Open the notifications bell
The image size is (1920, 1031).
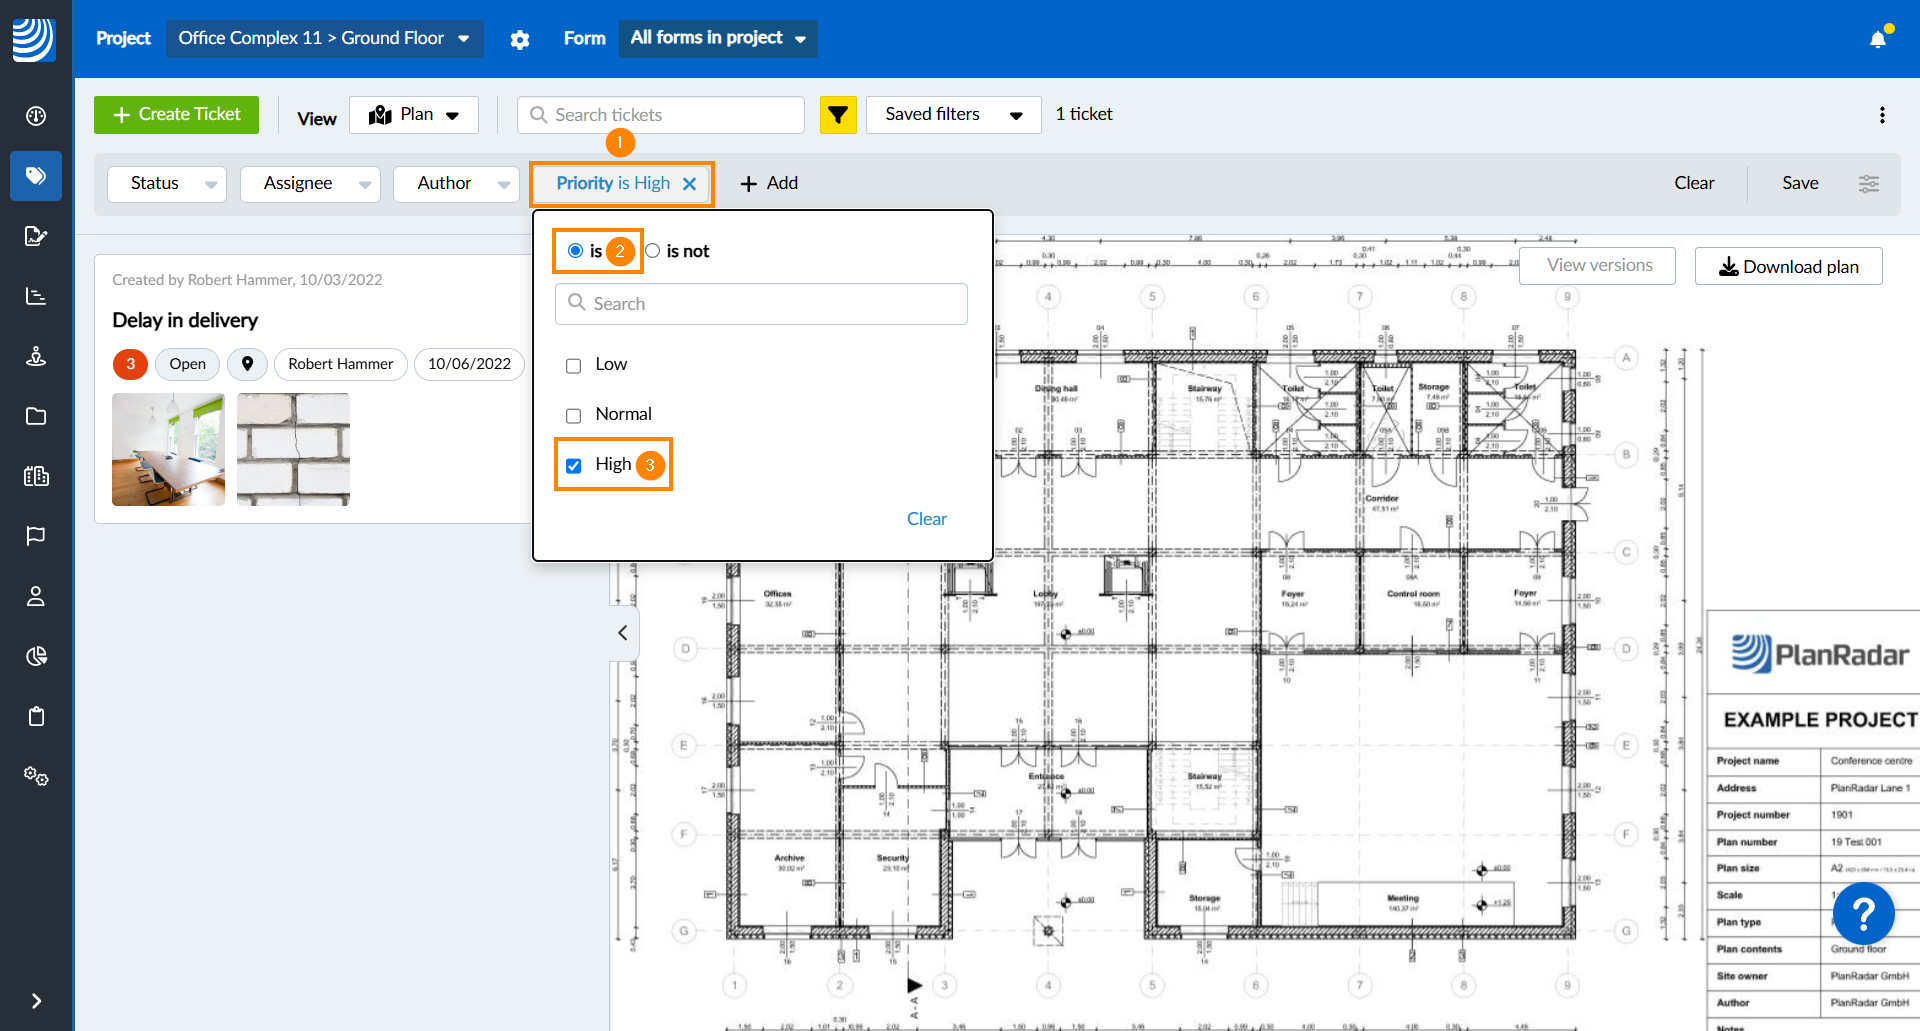coord(1878,39)
